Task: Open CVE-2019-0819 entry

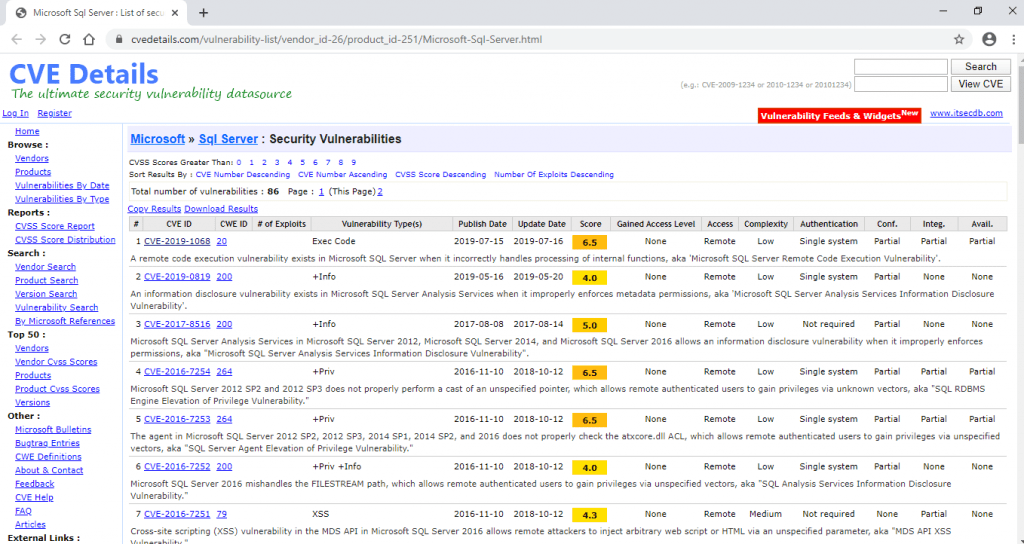Action: [x=177, y=277]
